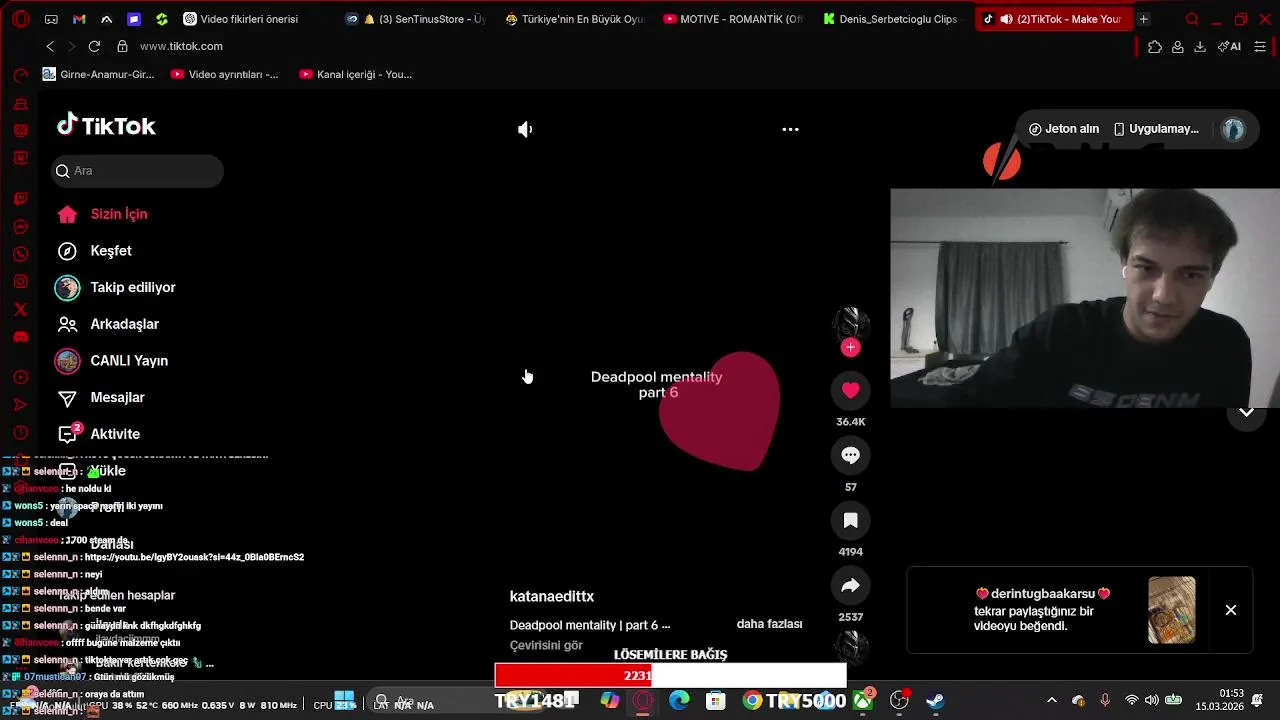Screen dimensions: 1280x720
Task: Open the Video ayrıntıları bookmark
Action: coord(225,74)
